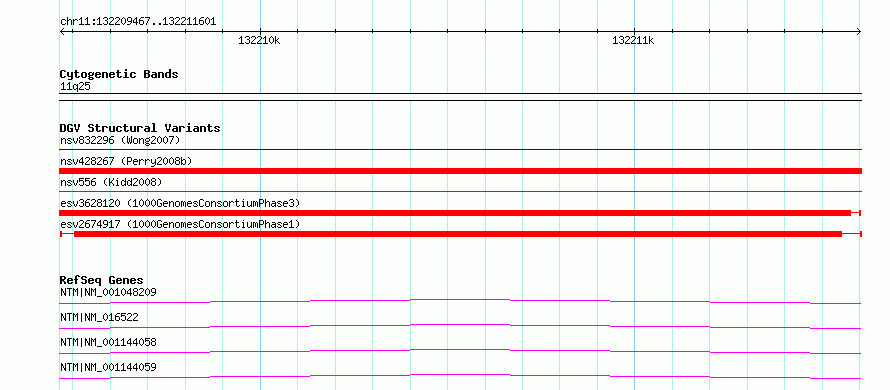Click the left arrow end of the ruler

pyautogui.click(x=62, y=31)
